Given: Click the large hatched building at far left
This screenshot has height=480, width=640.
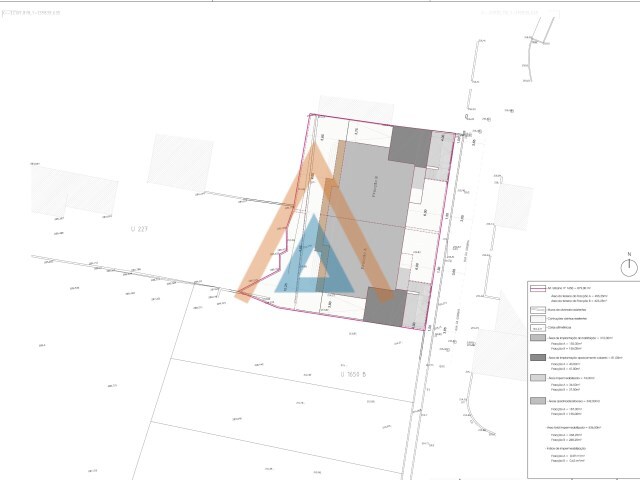Looking at the screenshot, I should point(74,191).
